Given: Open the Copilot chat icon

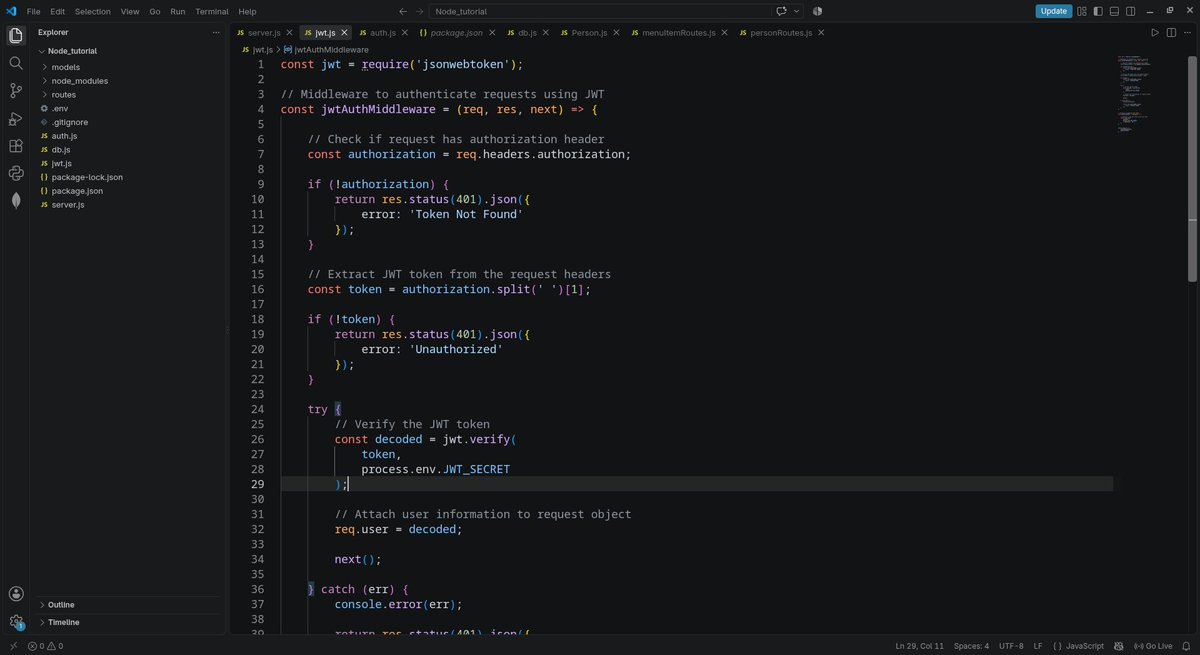Looking at the screenshot, I should click(x=782, y=11).
